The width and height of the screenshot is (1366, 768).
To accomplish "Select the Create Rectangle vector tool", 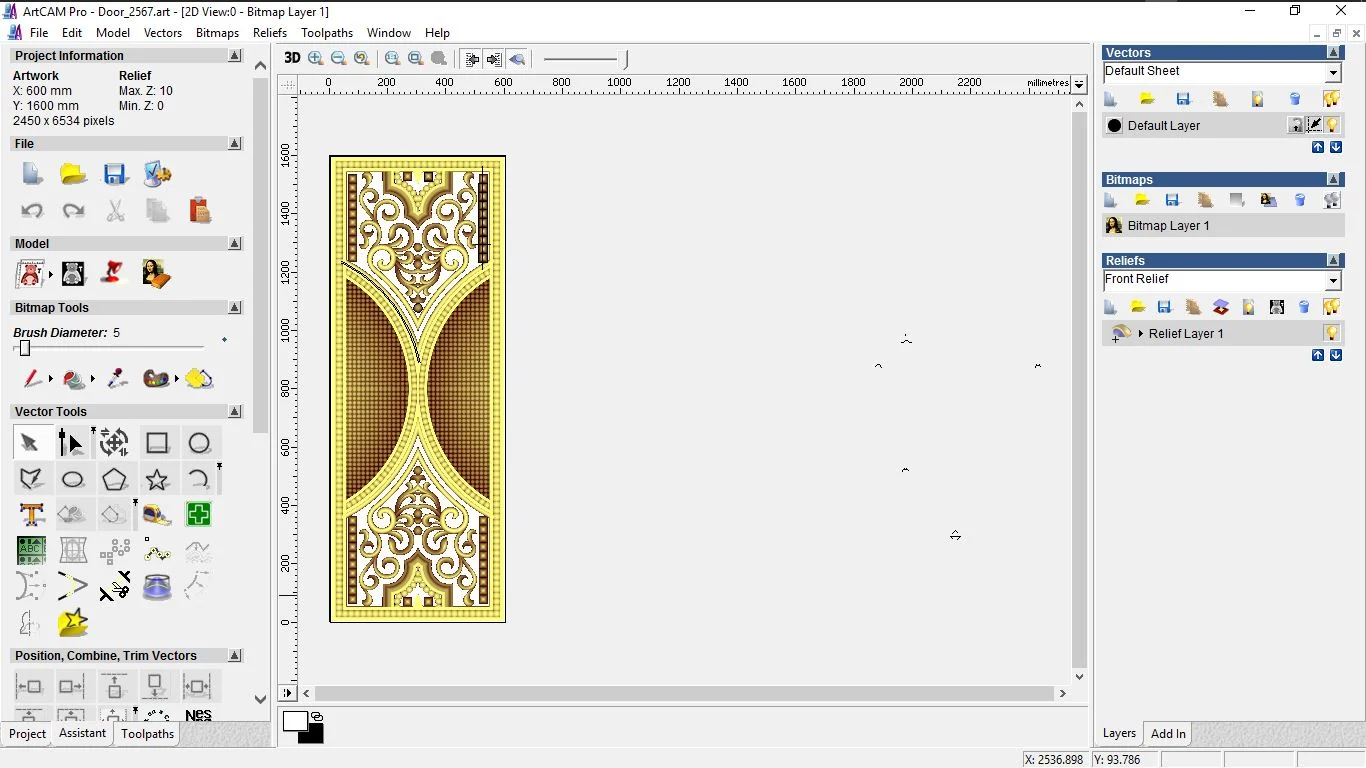I will pyautogui.click(x=157, y=443).
